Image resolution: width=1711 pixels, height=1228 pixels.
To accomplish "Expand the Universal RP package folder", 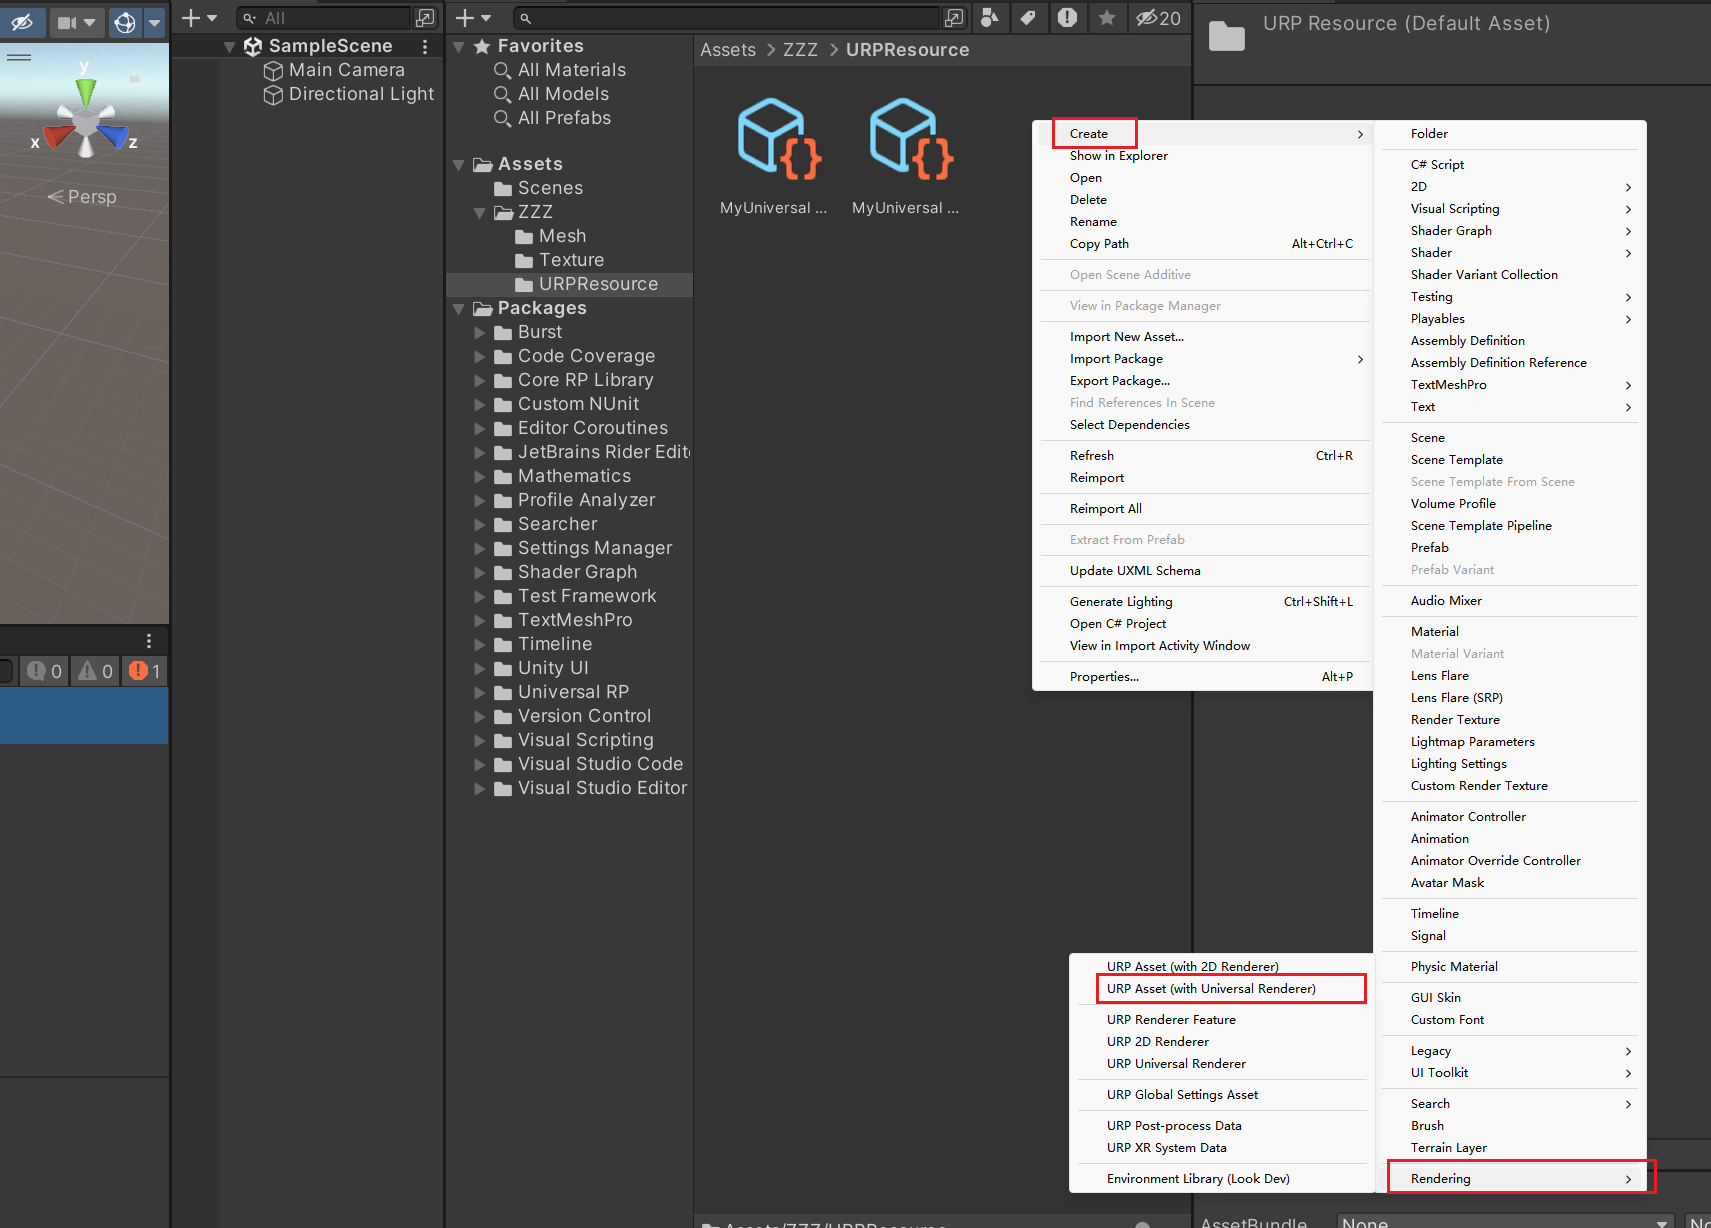I will click(480, 692).
